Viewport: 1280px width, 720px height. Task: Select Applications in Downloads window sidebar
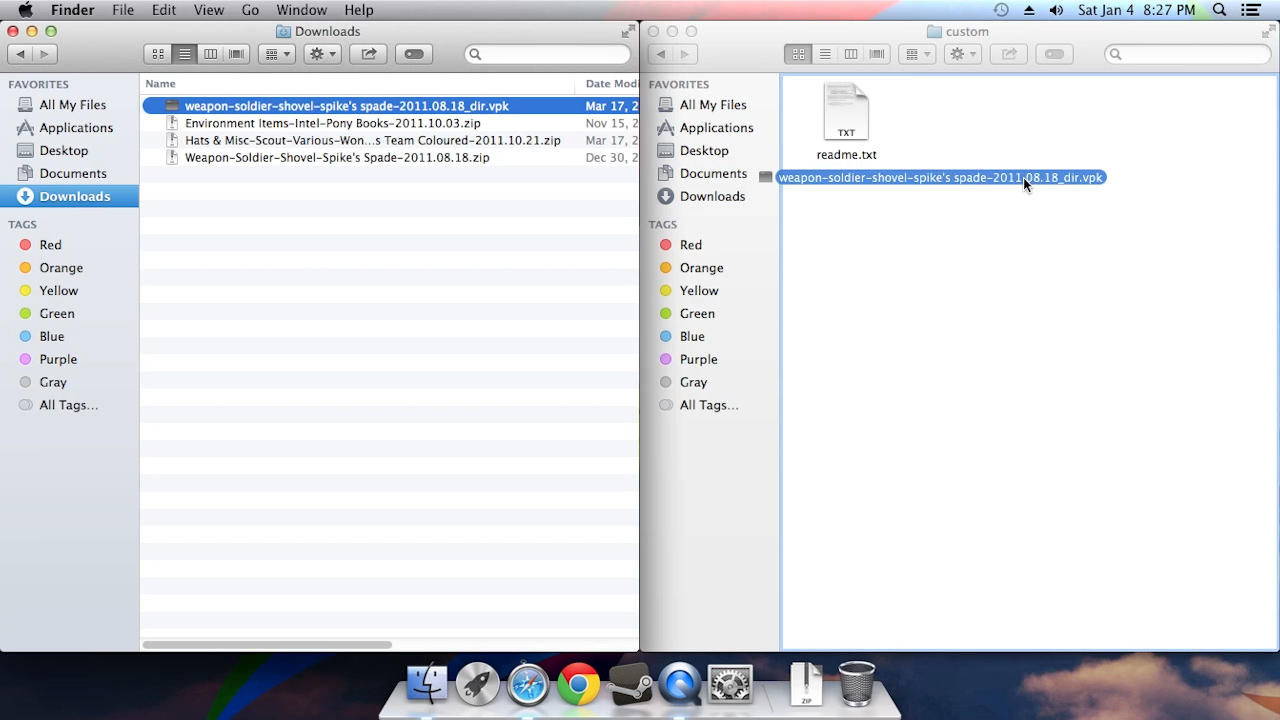tap(70, 127)
